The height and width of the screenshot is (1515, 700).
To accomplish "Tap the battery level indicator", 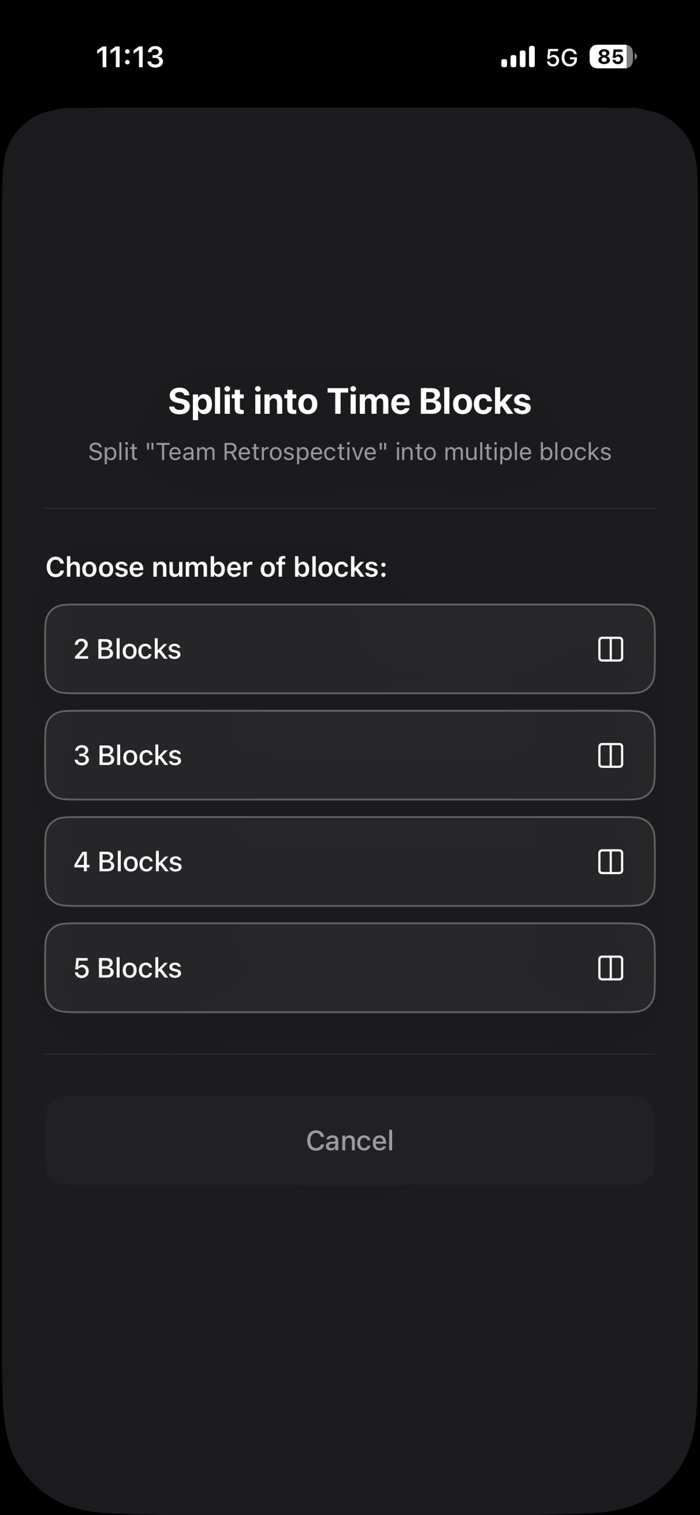I will click(612, 57).
